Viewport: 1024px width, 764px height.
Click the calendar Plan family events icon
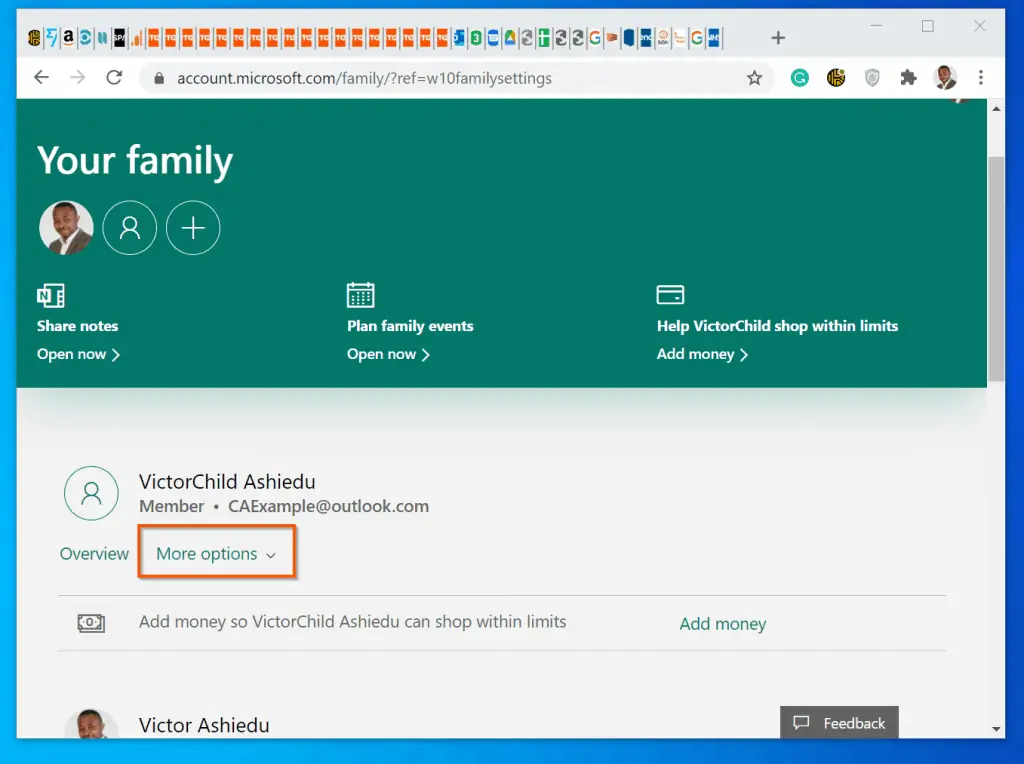click(360, 295)
